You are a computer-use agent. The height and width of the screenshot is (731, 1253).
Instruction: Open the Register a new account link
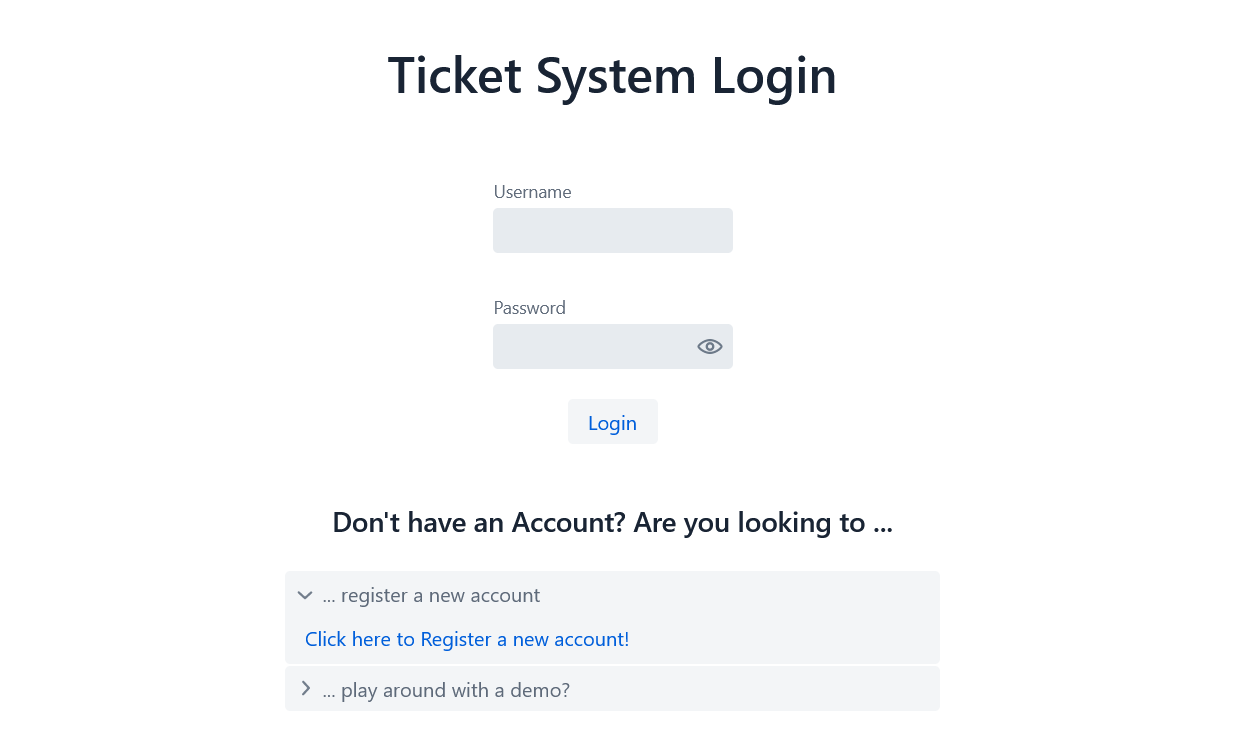pyautogui.click(x=467, y=639)
